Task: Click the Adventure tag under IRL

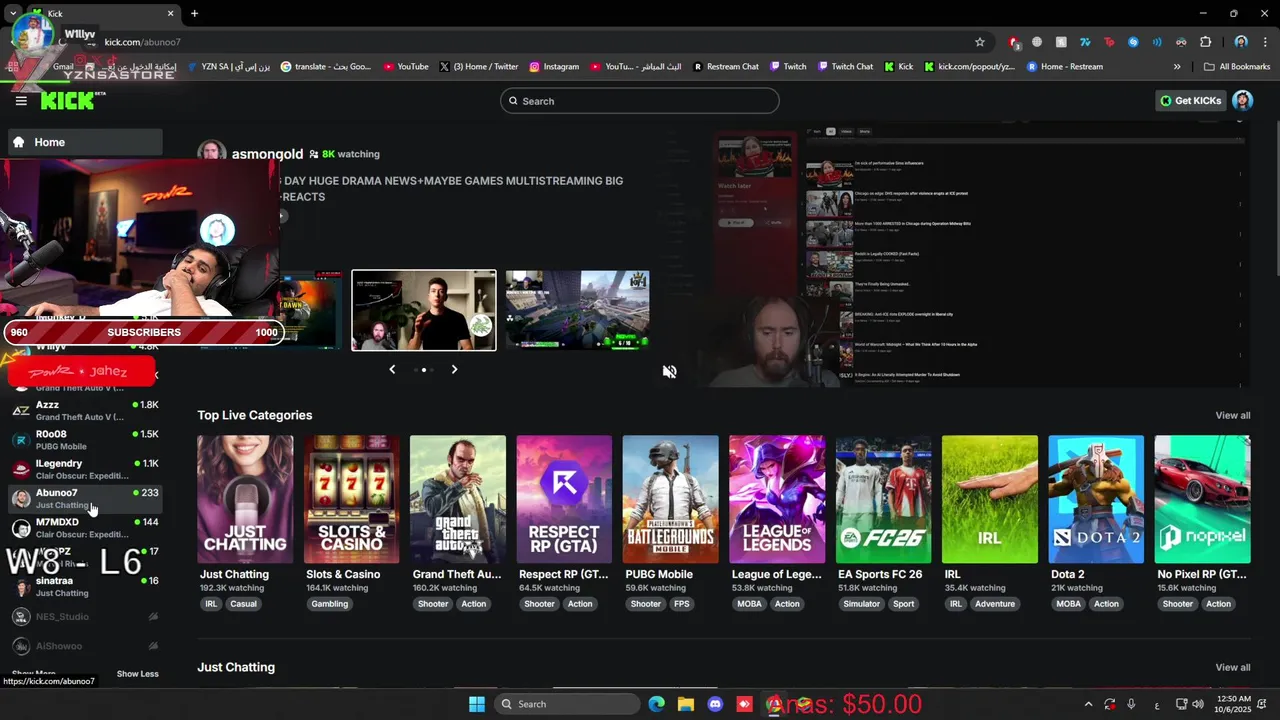Action: [x=995, y=604]
